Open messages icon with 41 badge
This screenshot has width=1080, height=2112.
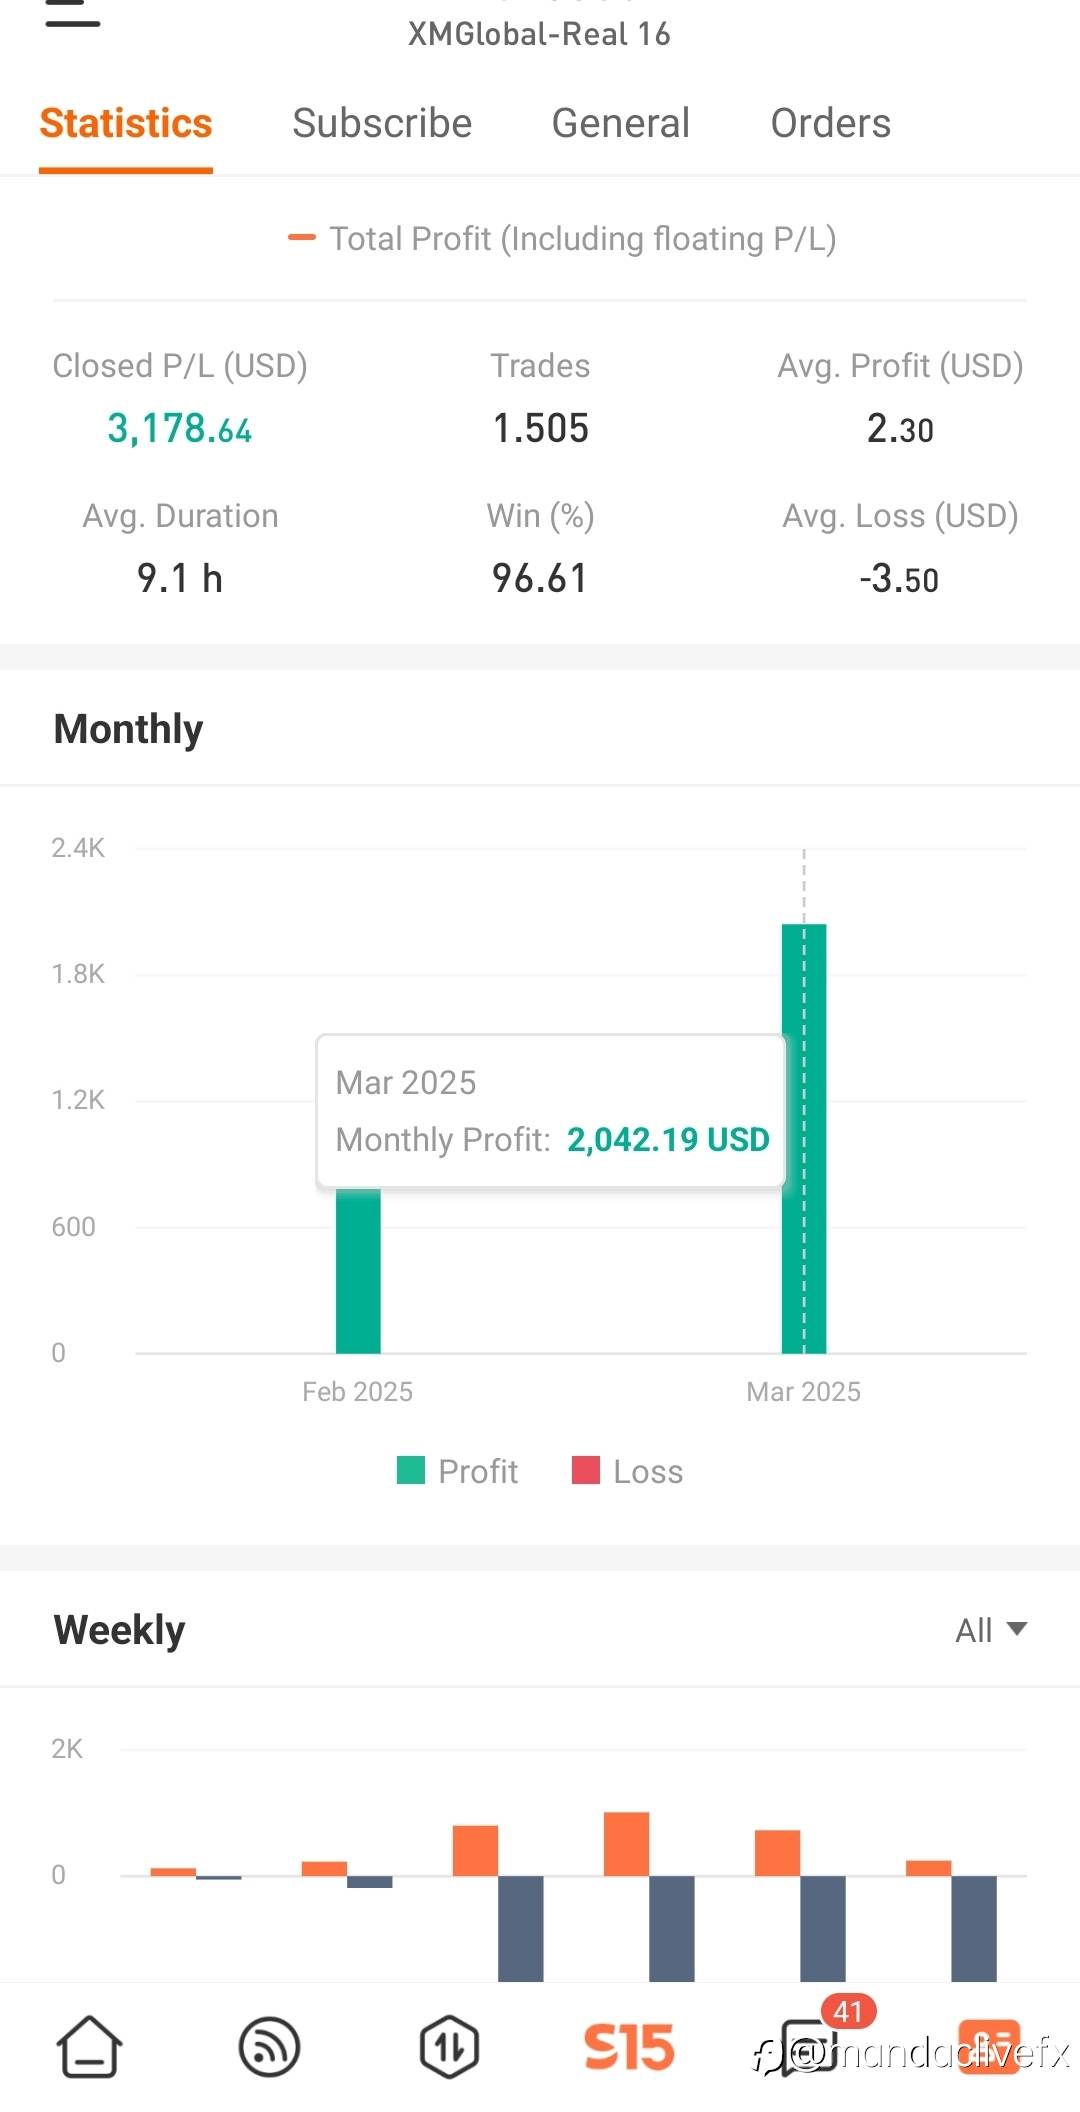810,2044
